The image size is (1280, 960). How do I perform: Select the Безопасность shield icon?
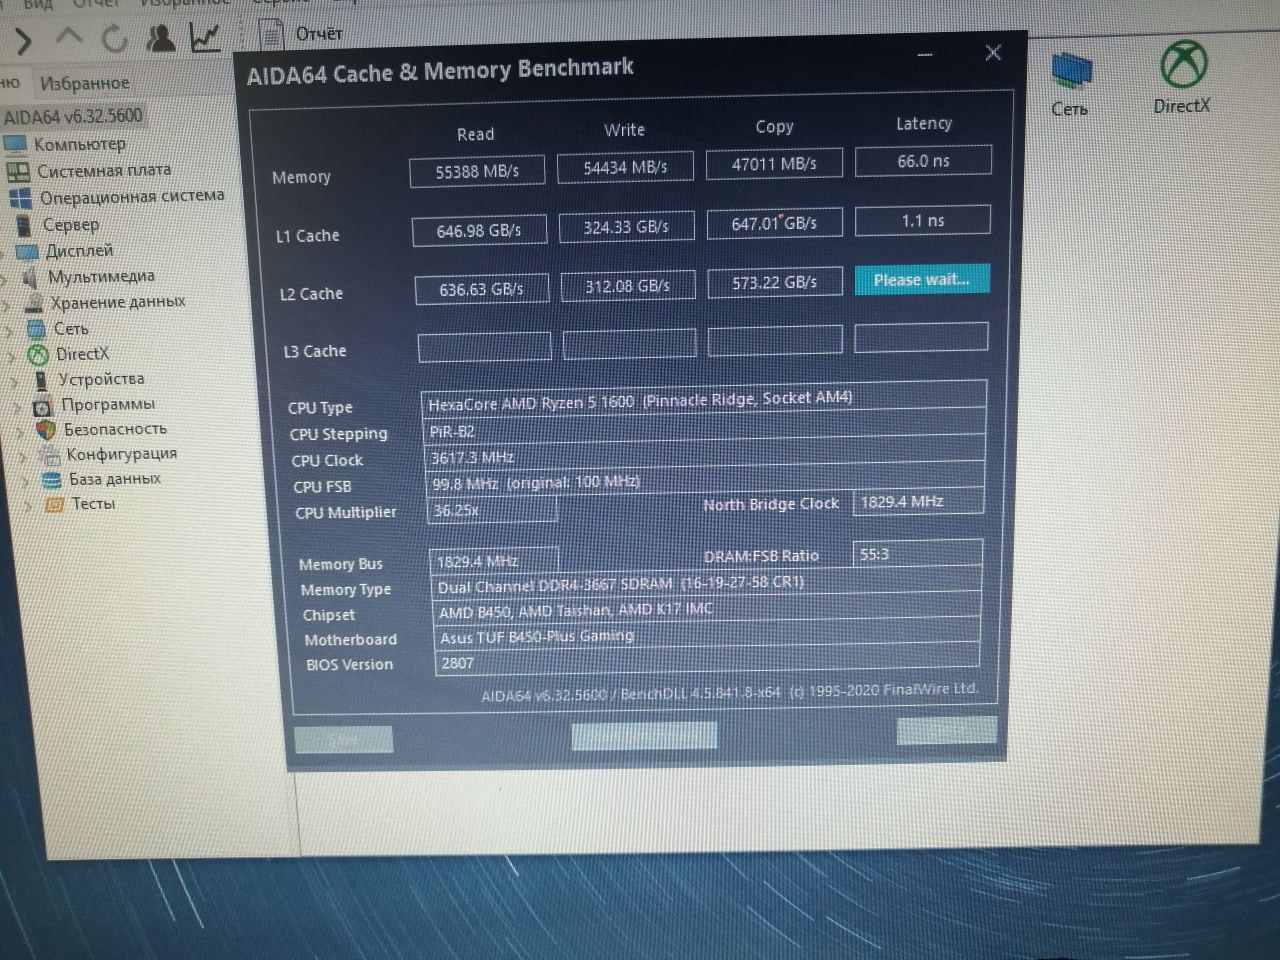click(46, 430)
